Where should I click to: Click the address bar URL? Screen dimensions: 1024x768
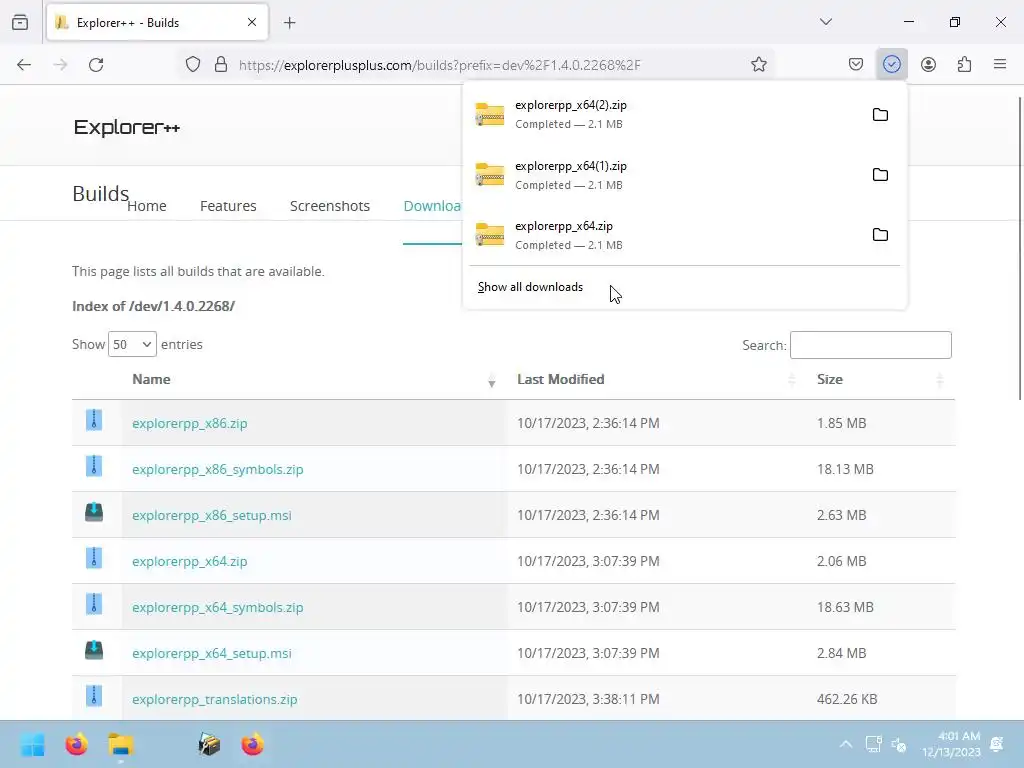[x=440, y=65]
